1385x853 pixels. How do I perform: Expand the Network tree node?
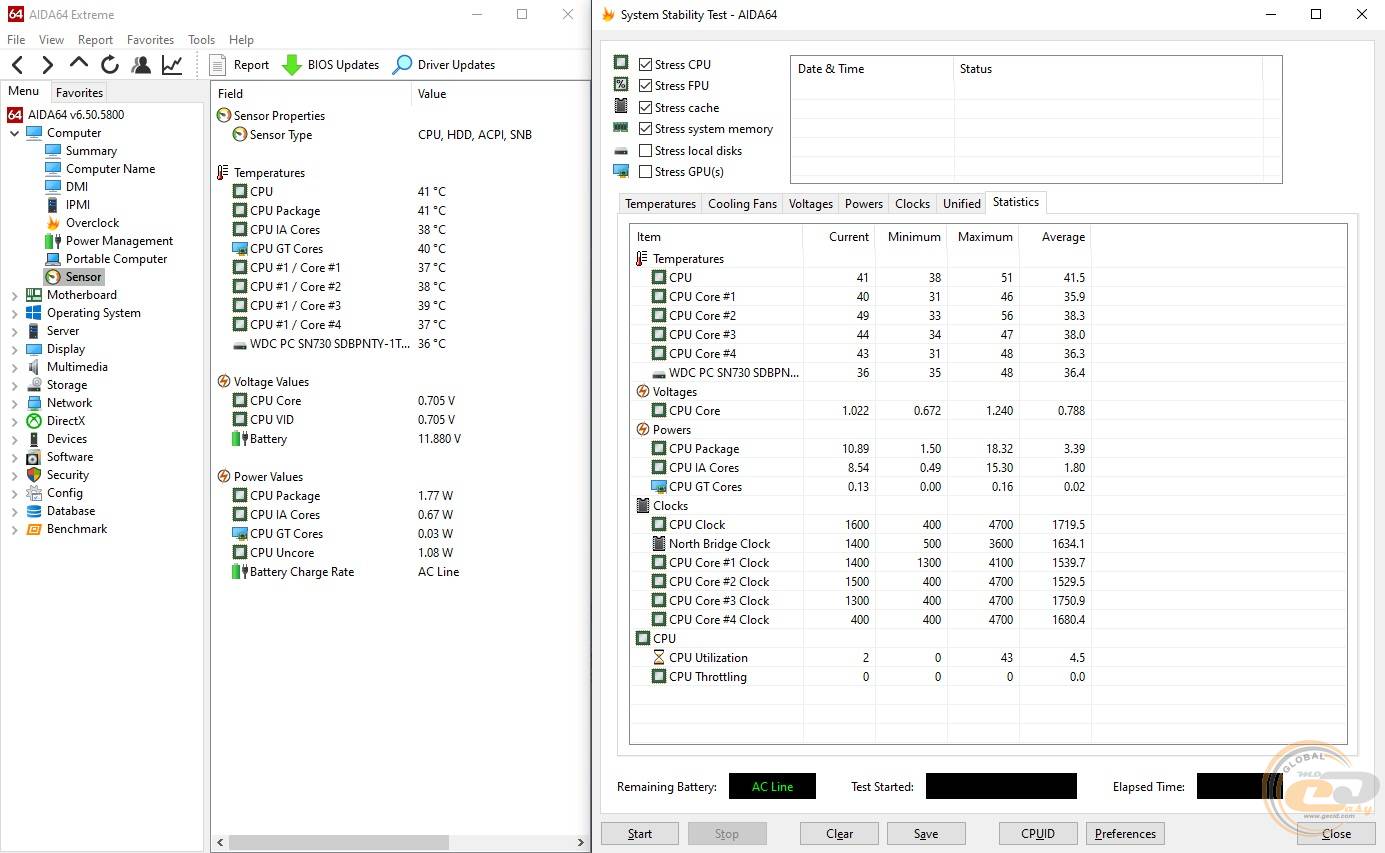14,403
